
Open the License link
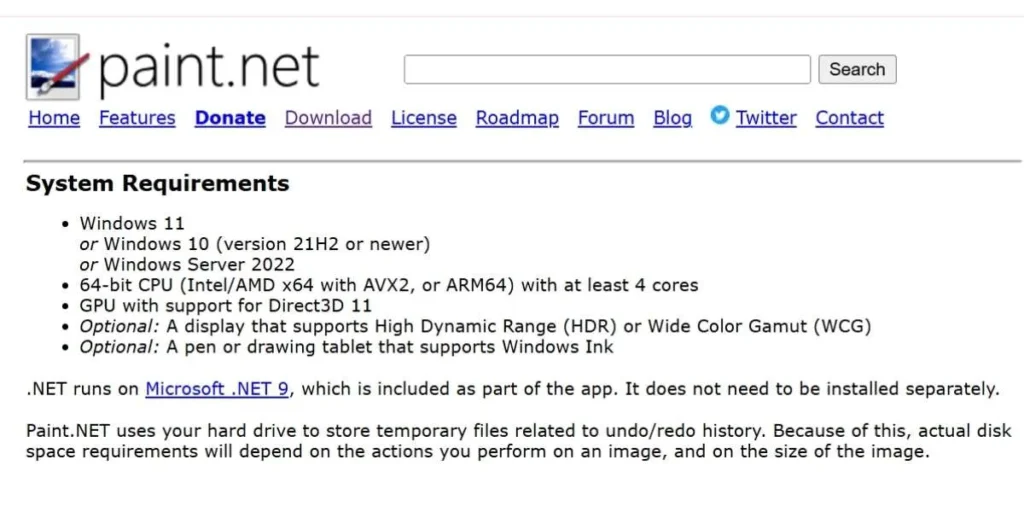(423, 118)
